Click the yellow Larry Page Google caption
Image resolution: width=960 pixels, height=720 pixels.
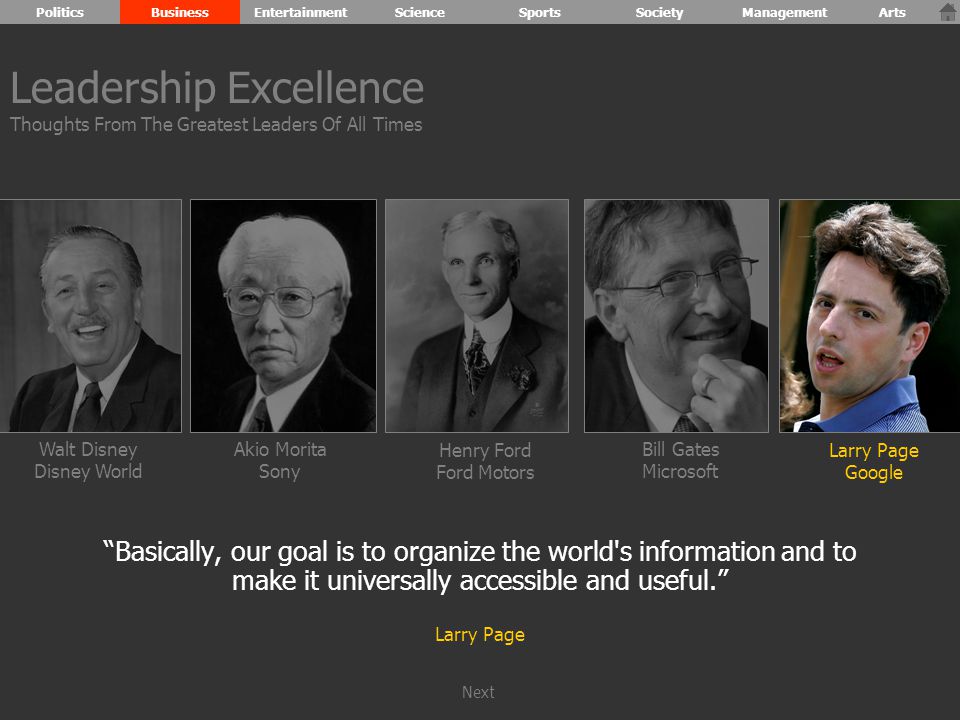point(874,462)
